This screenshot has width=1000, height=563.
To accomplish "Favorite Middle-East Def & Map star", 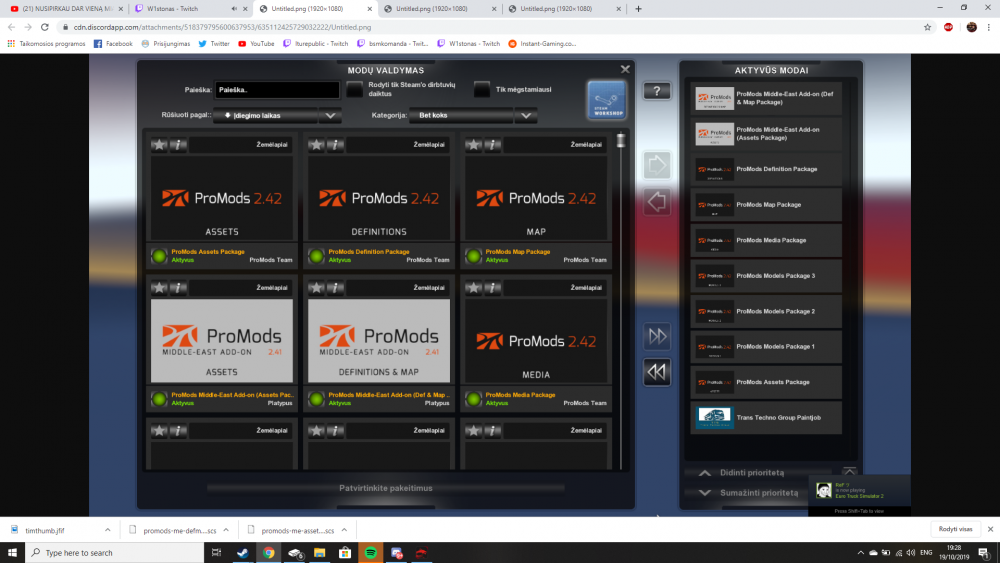I will (x=316, y=288).
